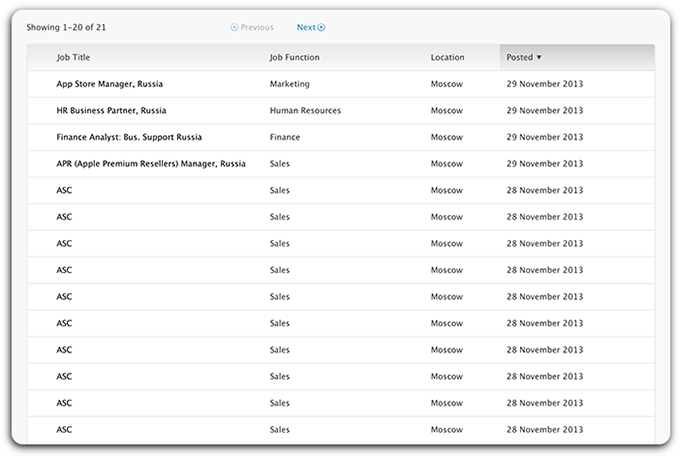The height and width of the screenshot is (456, 680).
Task: Go to the Next results page
Action: pyautogui.click(x=306, y=28)
